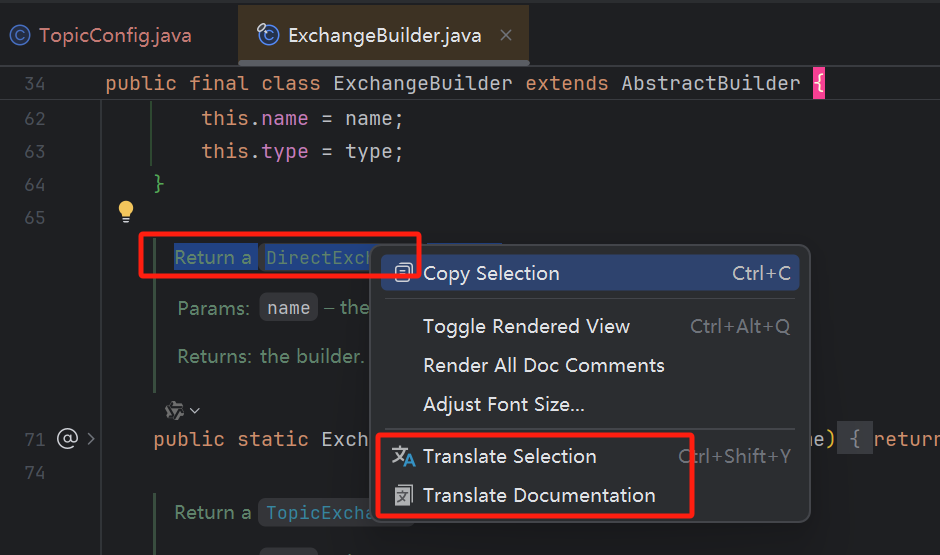
Task: Click the highlighted opening brace on line 34
Action: [818, 83]
